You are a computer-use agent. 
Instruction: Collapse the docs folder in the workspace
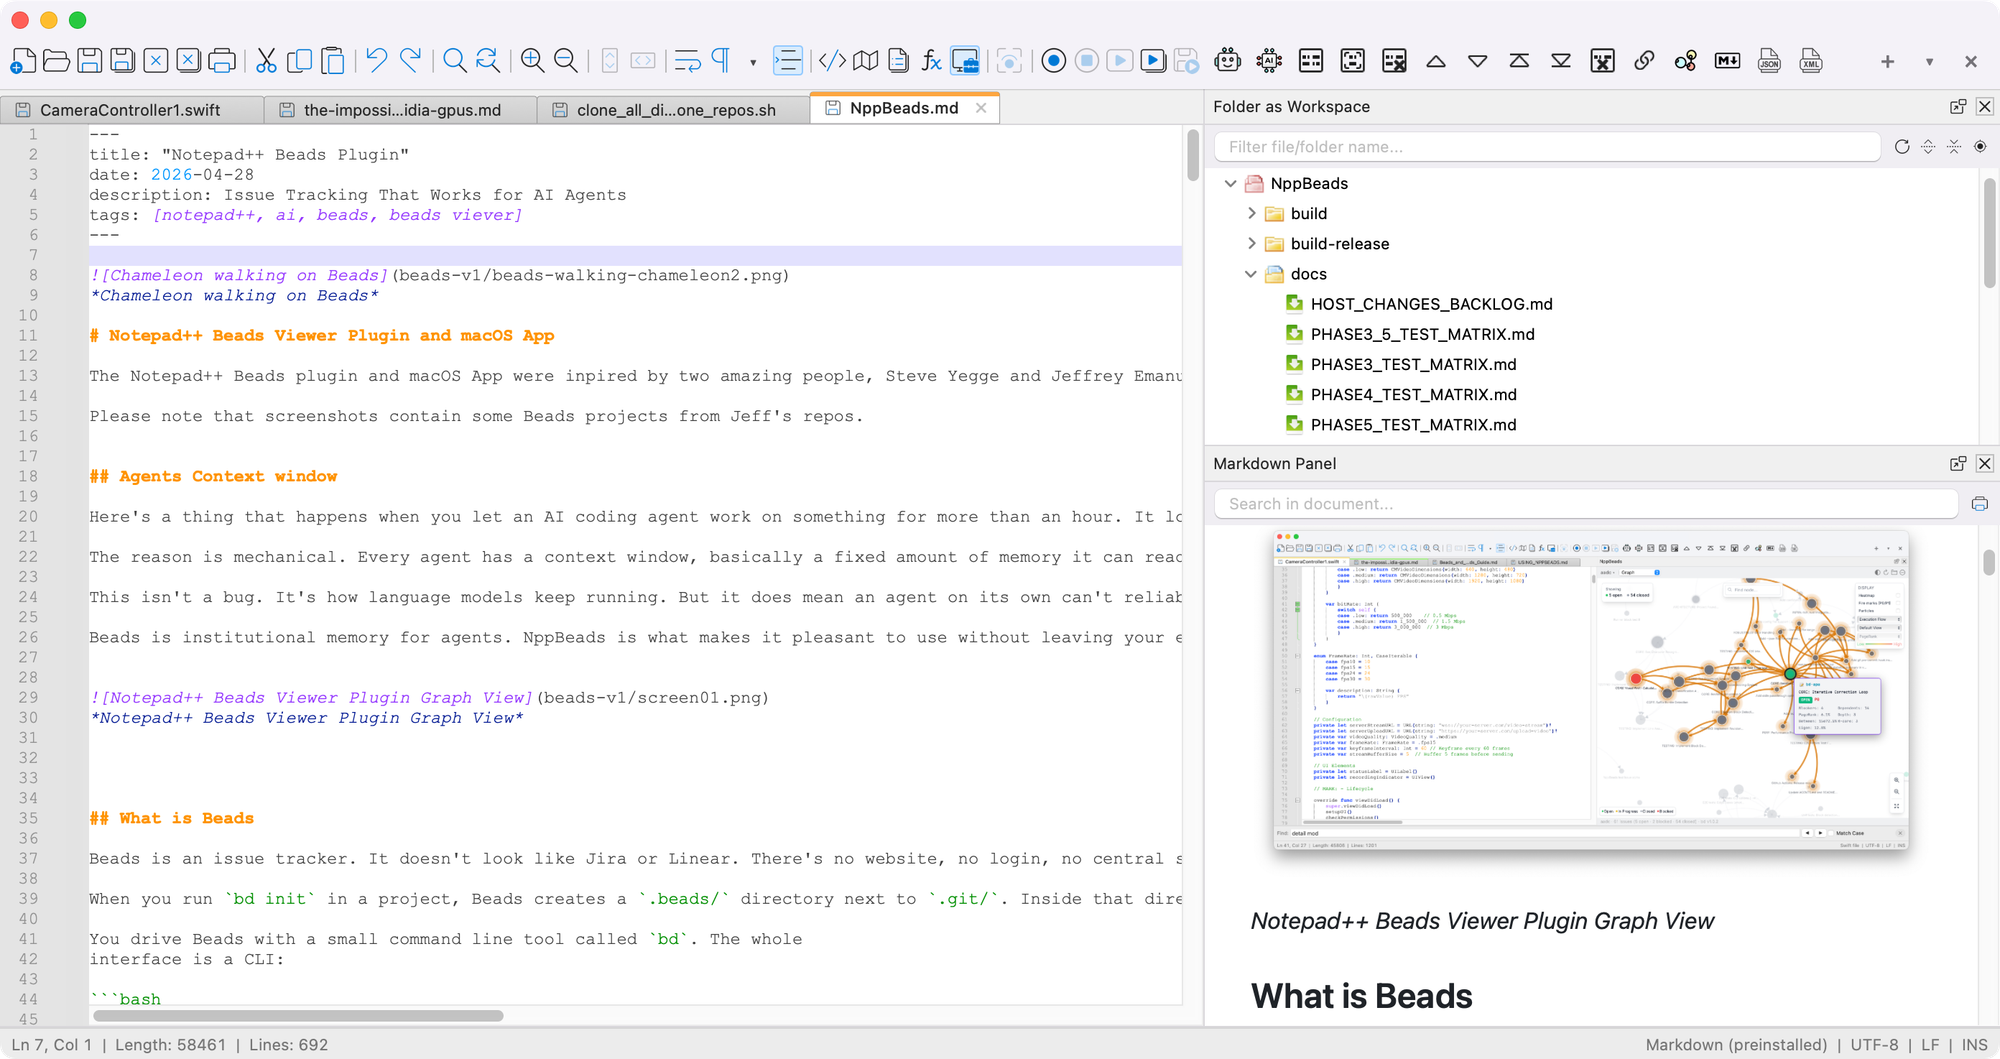pyautogui.click(x=1250, y=274)
